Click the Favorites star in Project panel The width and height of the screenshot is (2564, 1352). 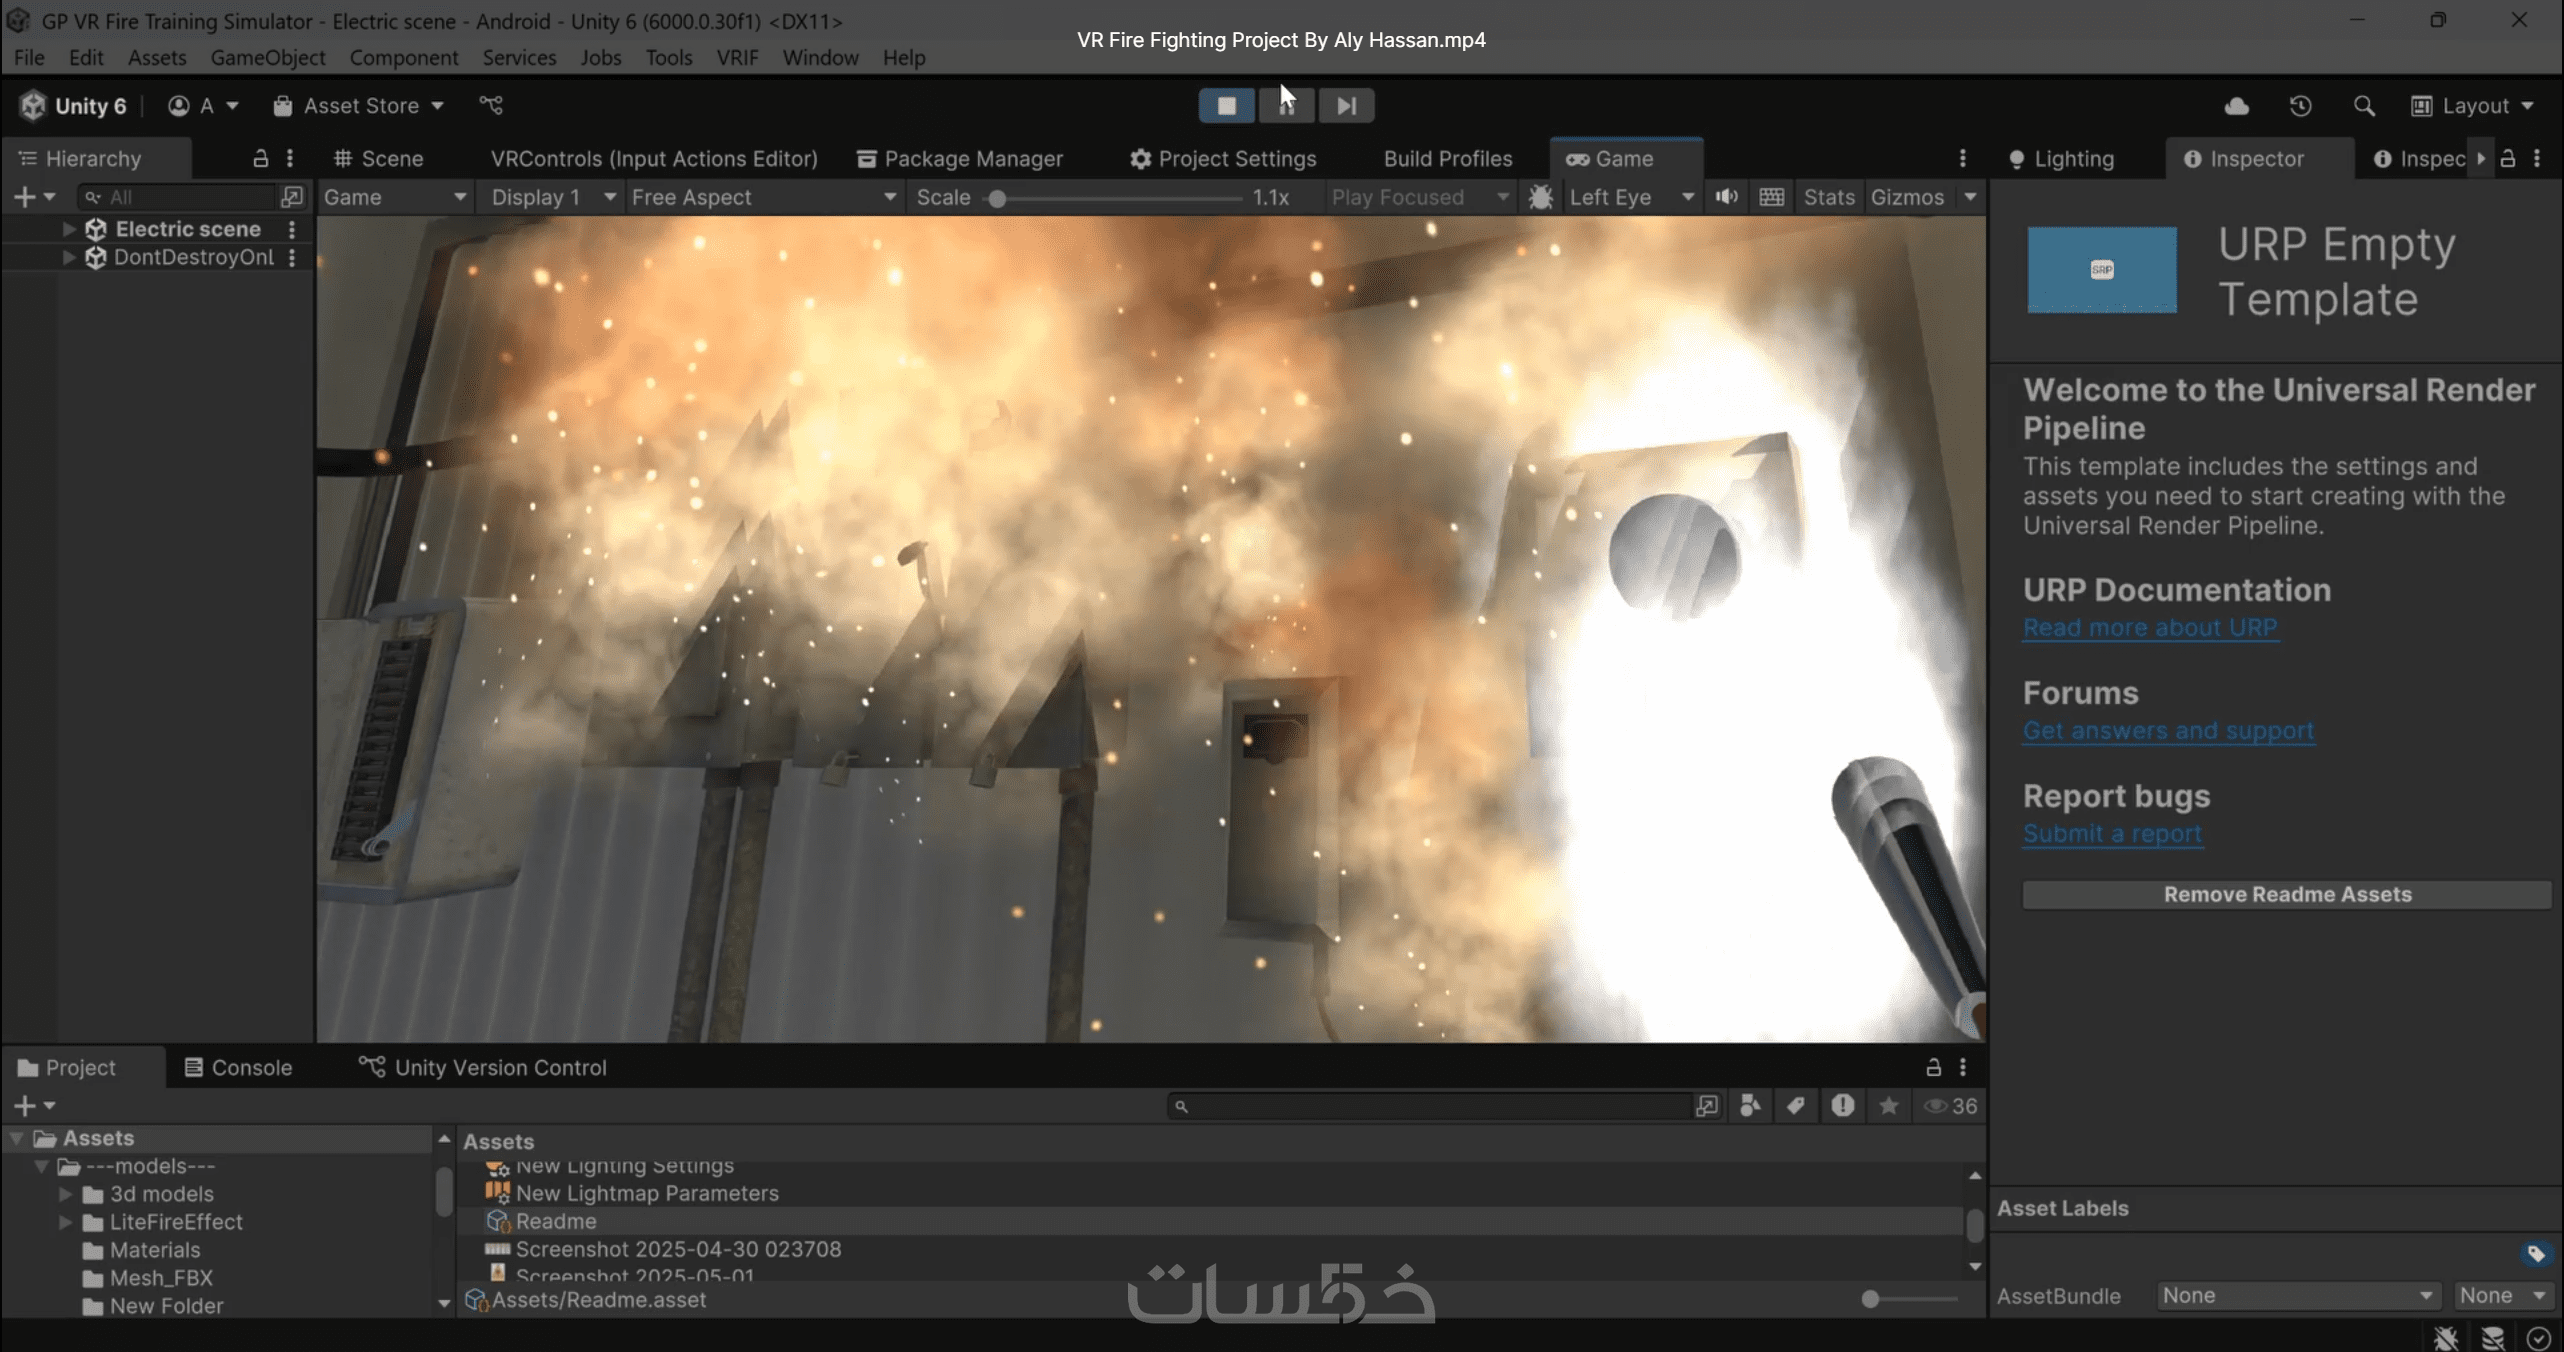click(1888, 1106)
